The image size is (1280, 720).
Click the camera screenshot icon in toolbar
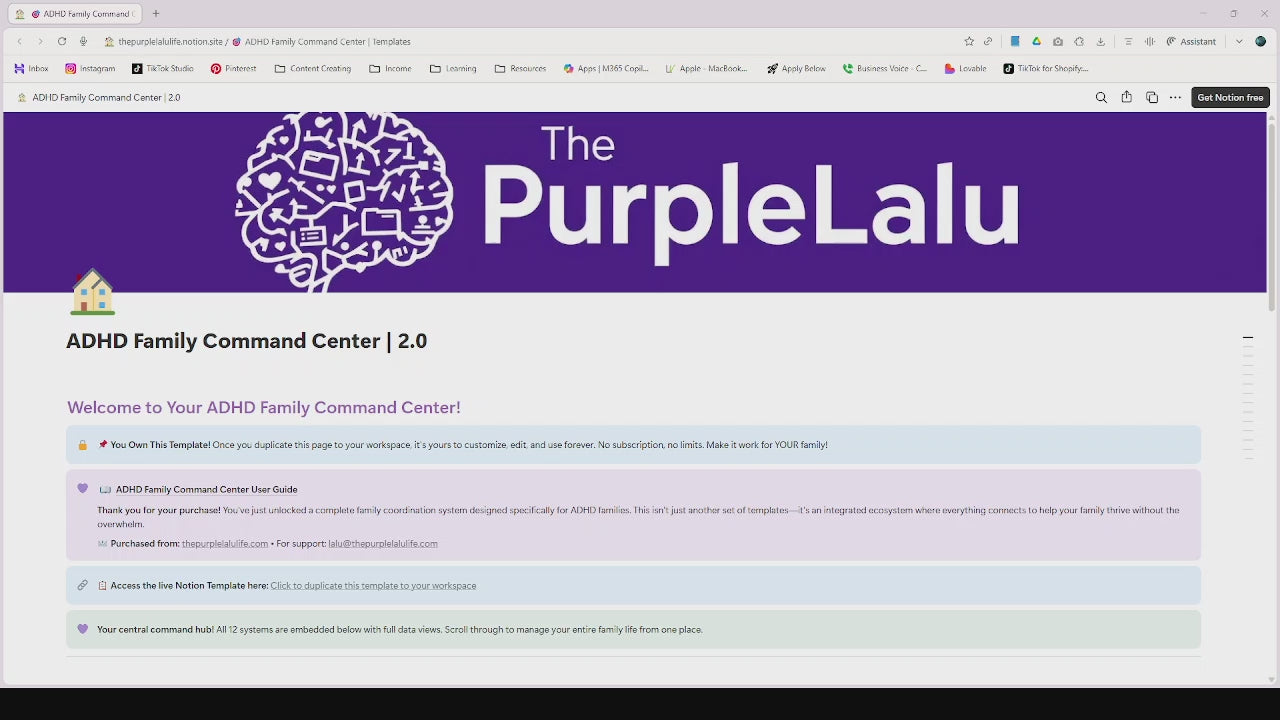point(1058,42)
